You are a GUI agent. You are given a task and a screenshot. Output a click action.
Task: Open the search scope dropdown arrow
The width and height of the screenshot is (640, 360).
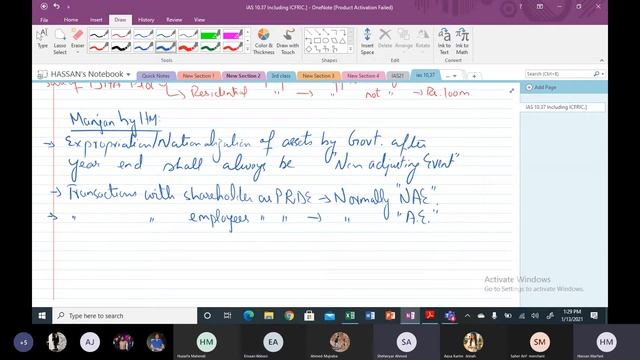click(x=602, y=74)
